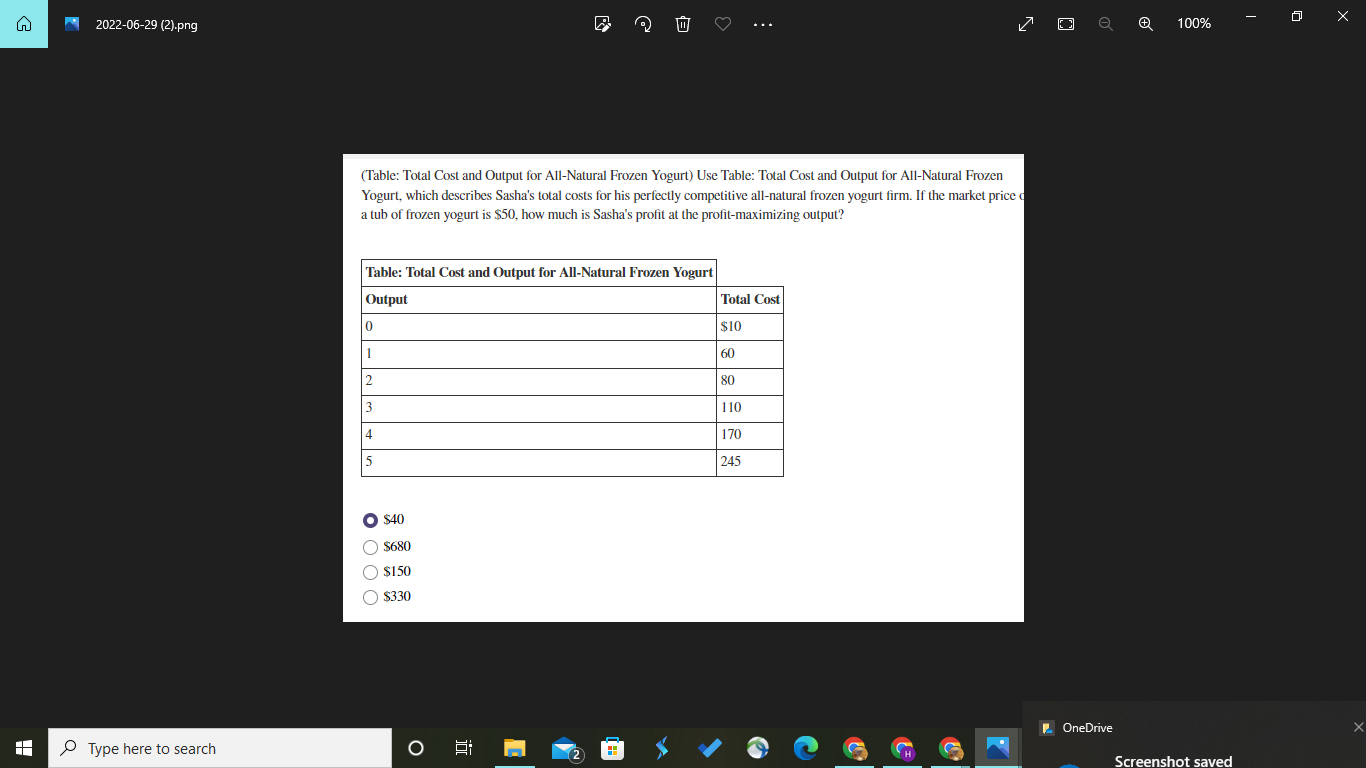The image size is (1366, 768).
Task: Click the 100% zoom level
Action: click(1194, 24)
